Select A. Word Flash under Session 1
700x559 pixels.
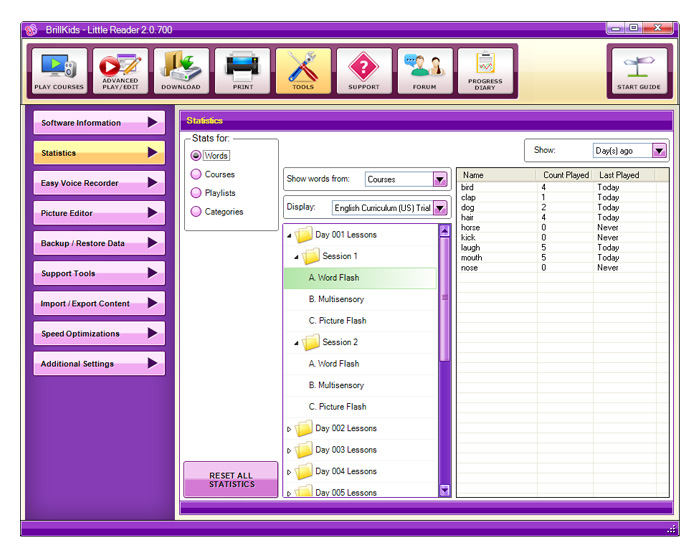[360, 278]
